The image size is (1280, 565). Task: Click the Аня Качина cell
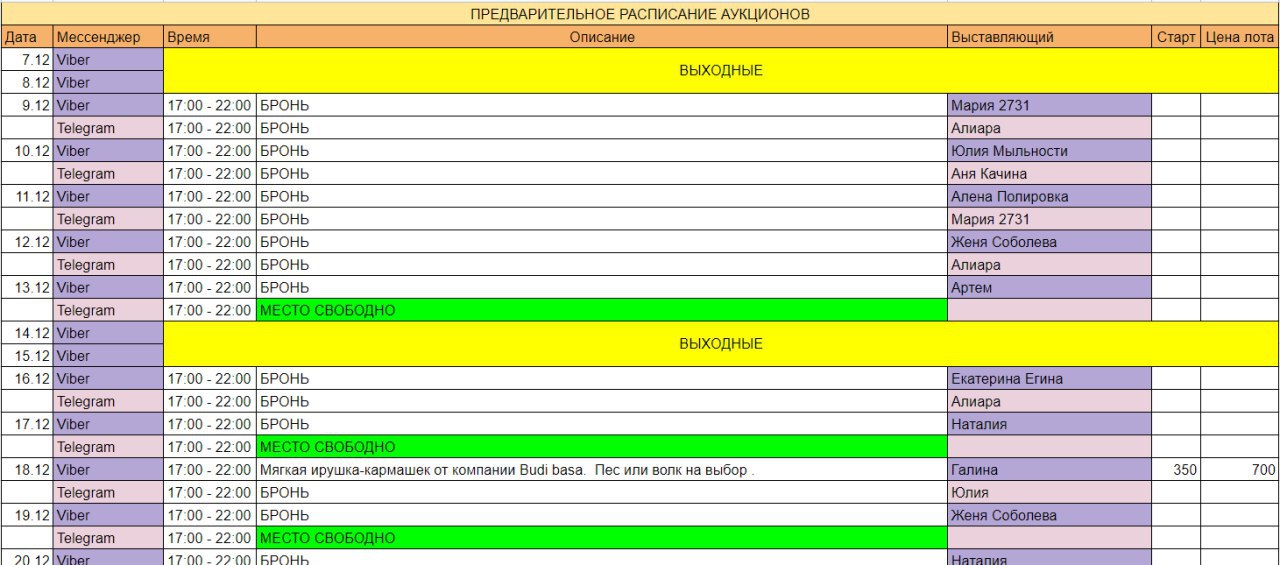coord(1050,174)
